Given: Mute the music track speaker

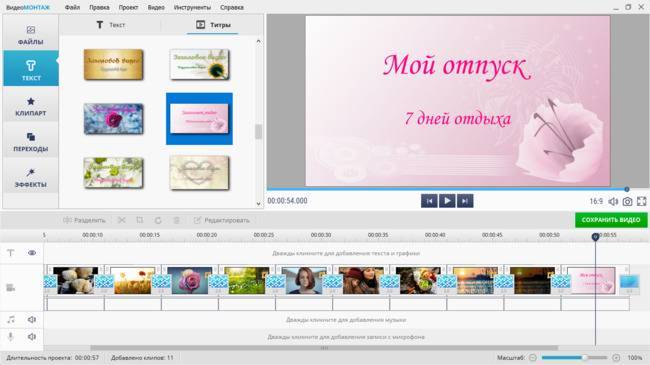Looking at the screenshot, I should pos(32,319).
